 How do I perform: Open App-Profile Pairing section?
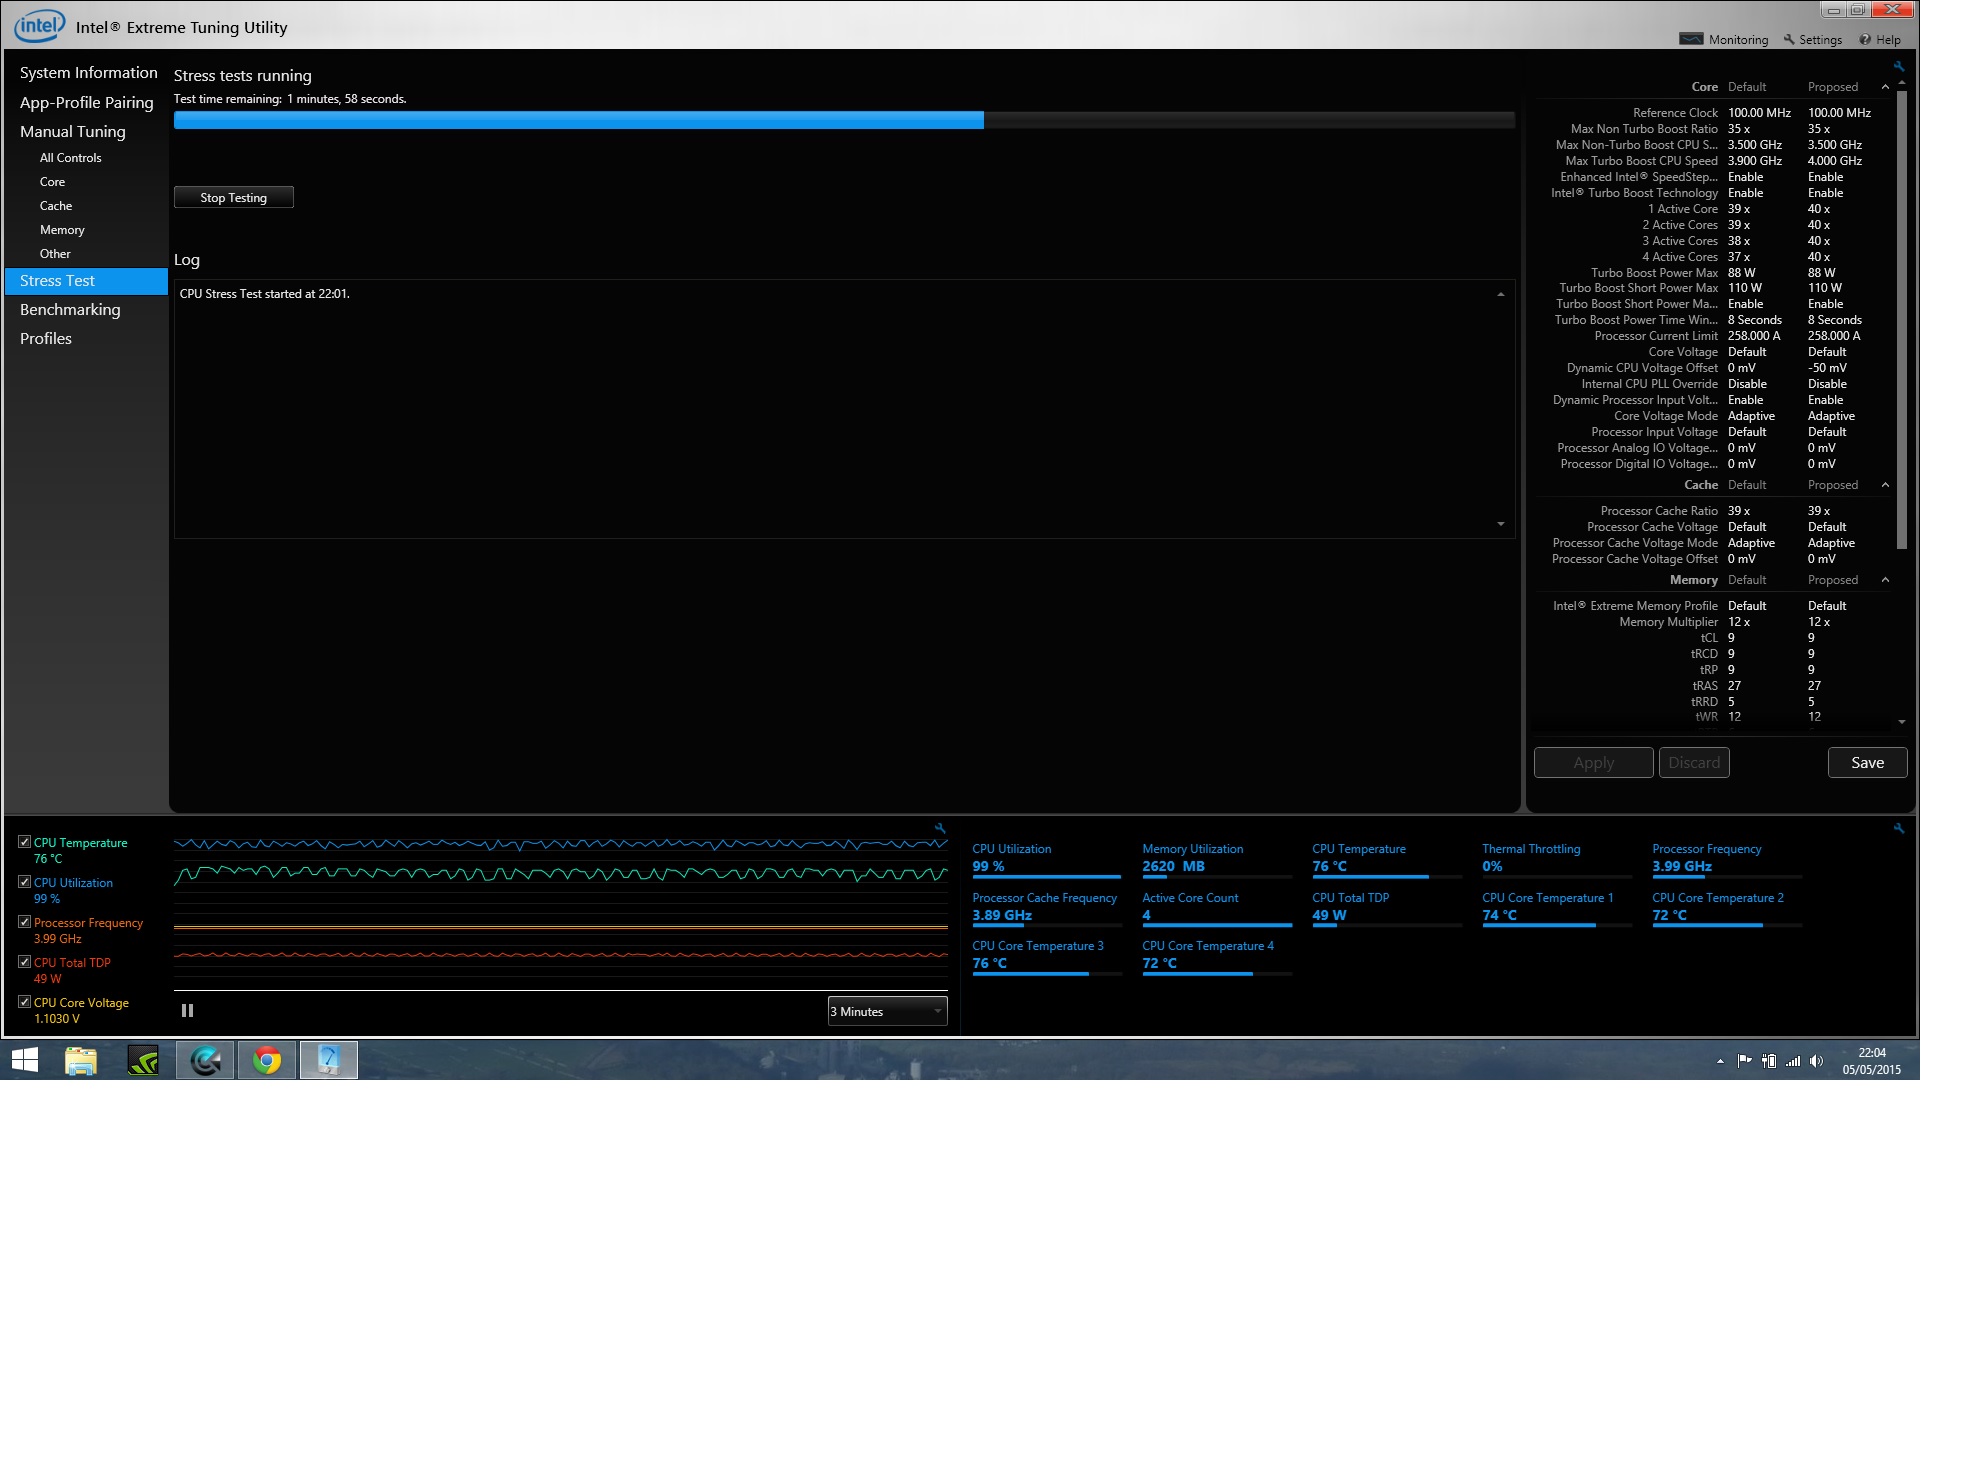pyautogui.click(x=87, y=102)
